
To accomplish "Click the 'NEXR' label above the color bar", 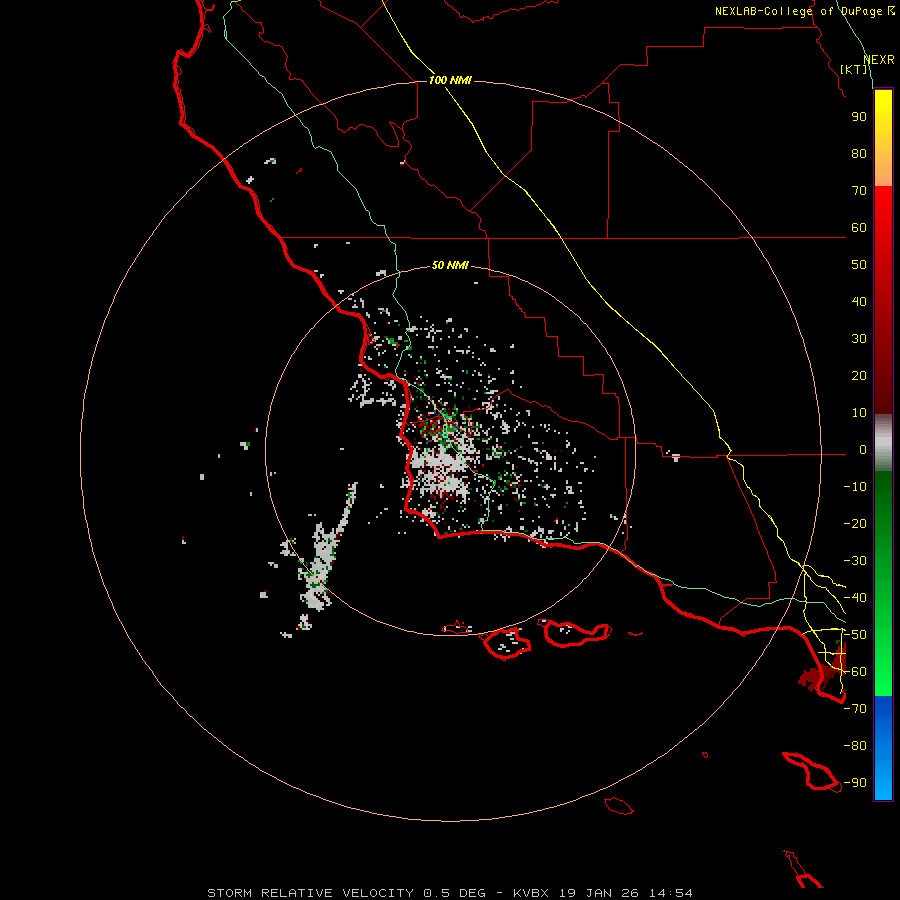I will [879, 60].
